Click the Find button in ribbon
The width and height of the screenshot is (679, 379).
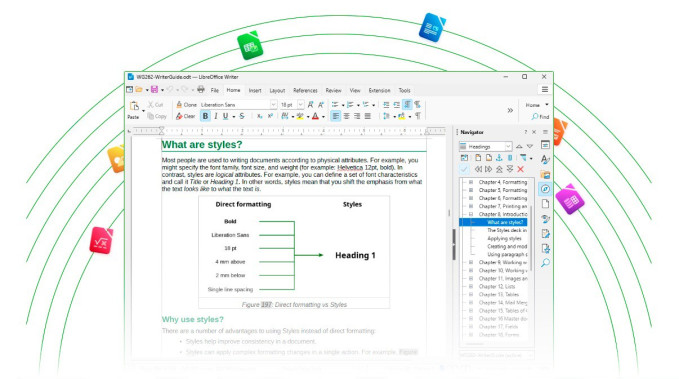[x=540, y=117]
